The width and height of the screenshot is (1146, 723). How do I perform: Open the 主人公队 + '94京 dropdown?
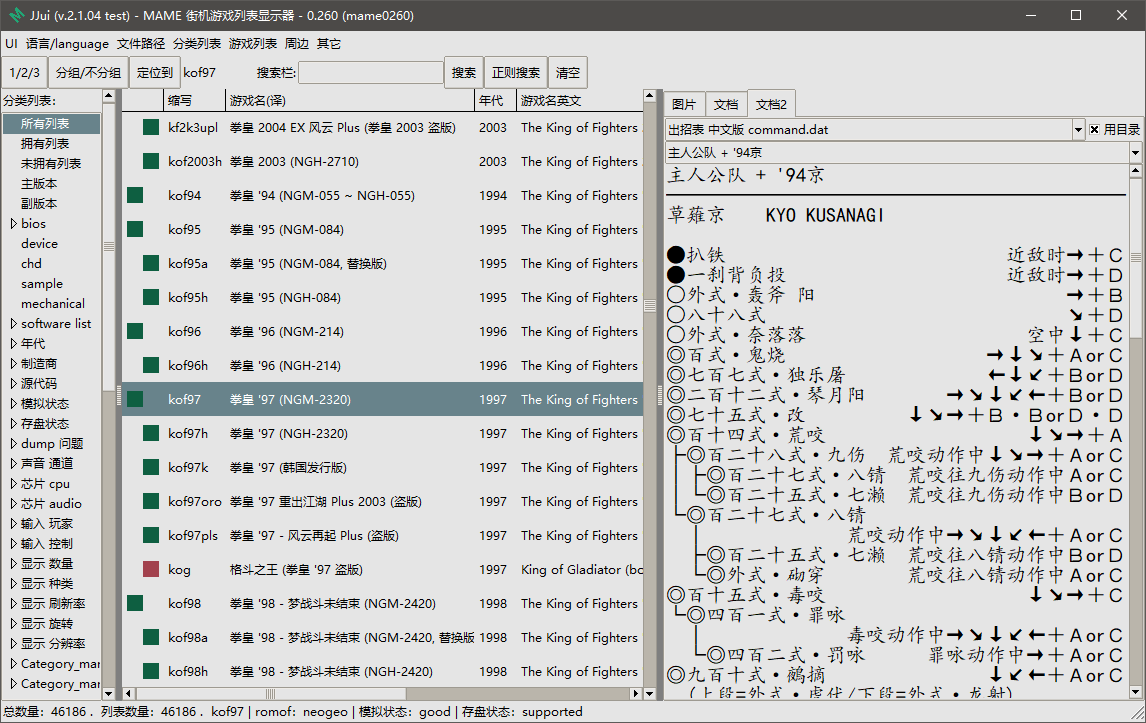pos(1135,153)
